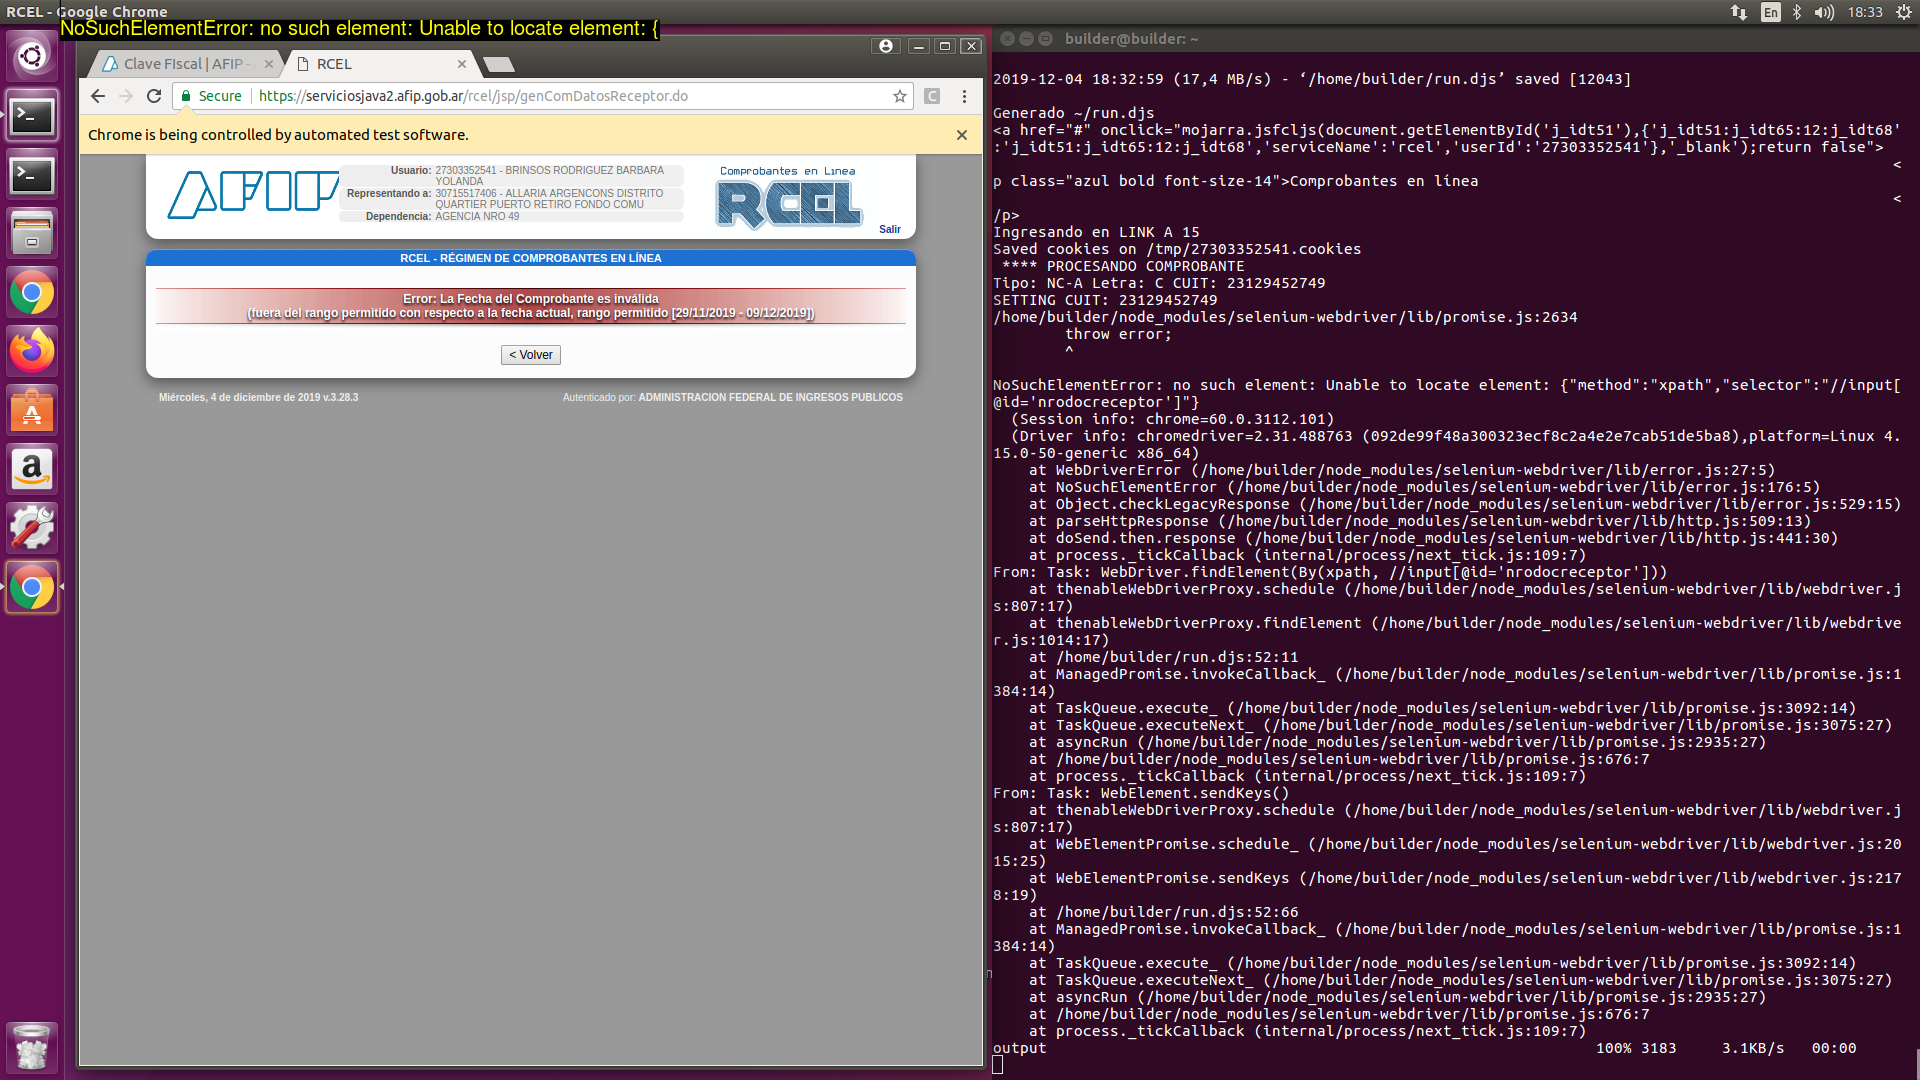Bookmark this page with star icon
Viewport: 1920px width, 1080px height.
point(900,96)
